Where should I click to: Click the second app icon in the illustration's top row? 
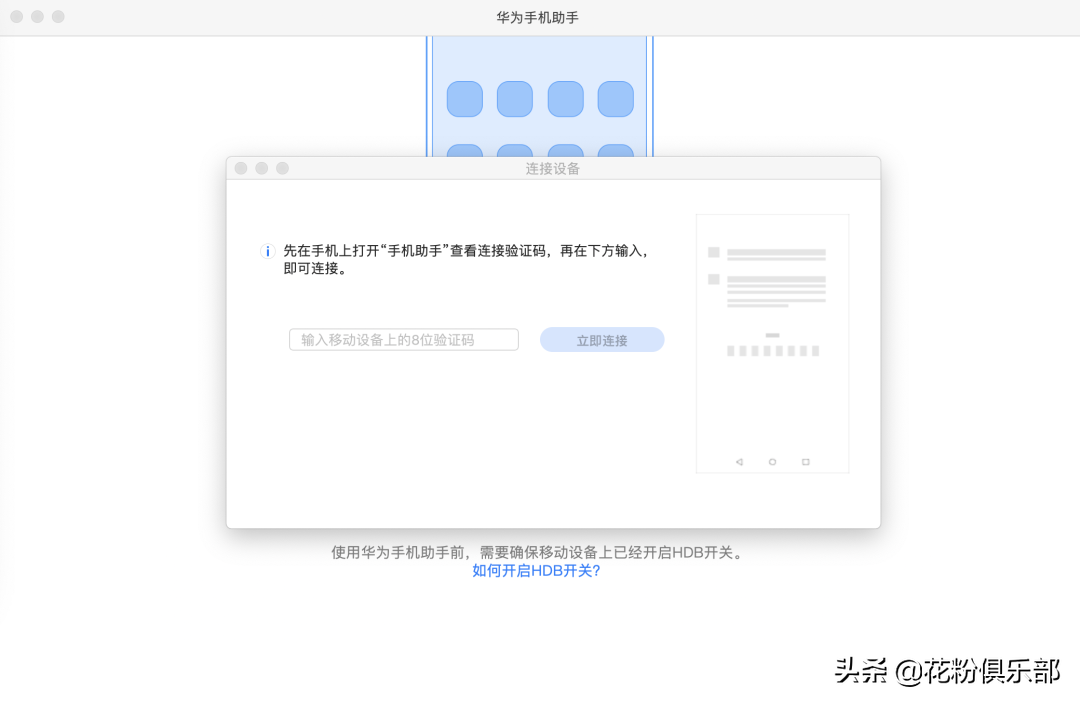click(514, 99)
